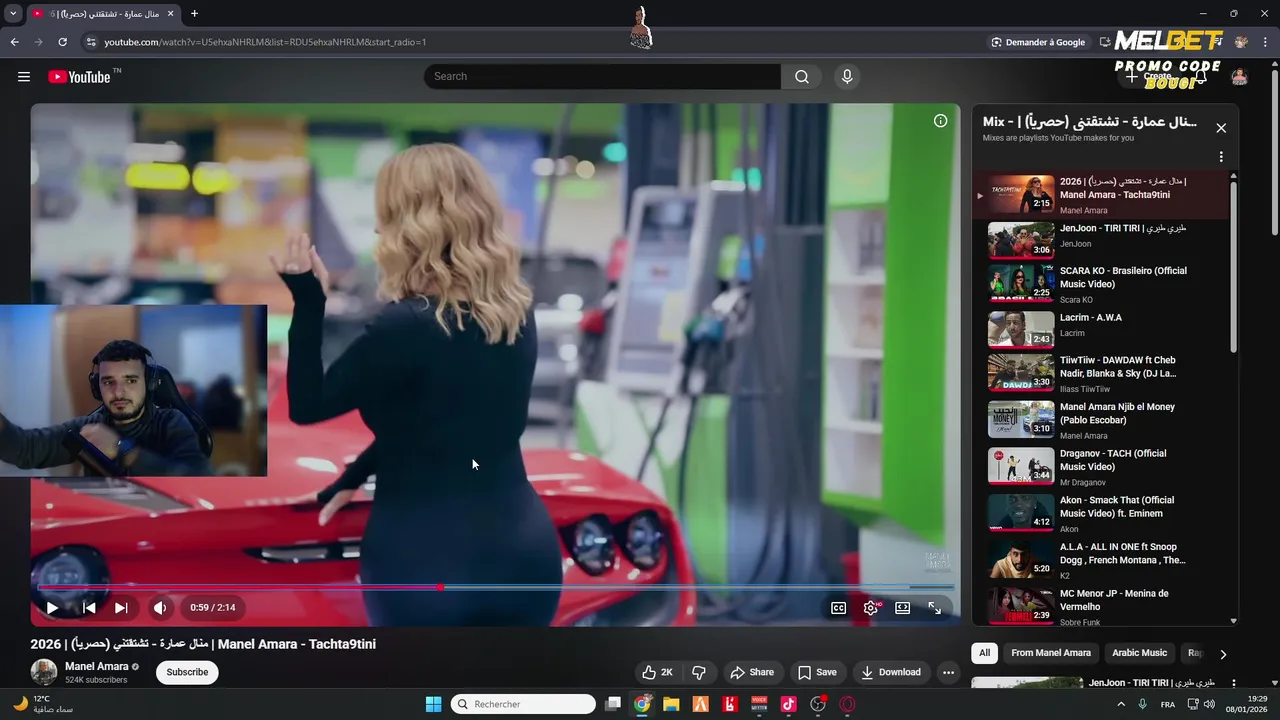The width and height of the screenshot is (1280, 720).
Task: Open Task View from the taskbar
Action: tap(613, 704)
